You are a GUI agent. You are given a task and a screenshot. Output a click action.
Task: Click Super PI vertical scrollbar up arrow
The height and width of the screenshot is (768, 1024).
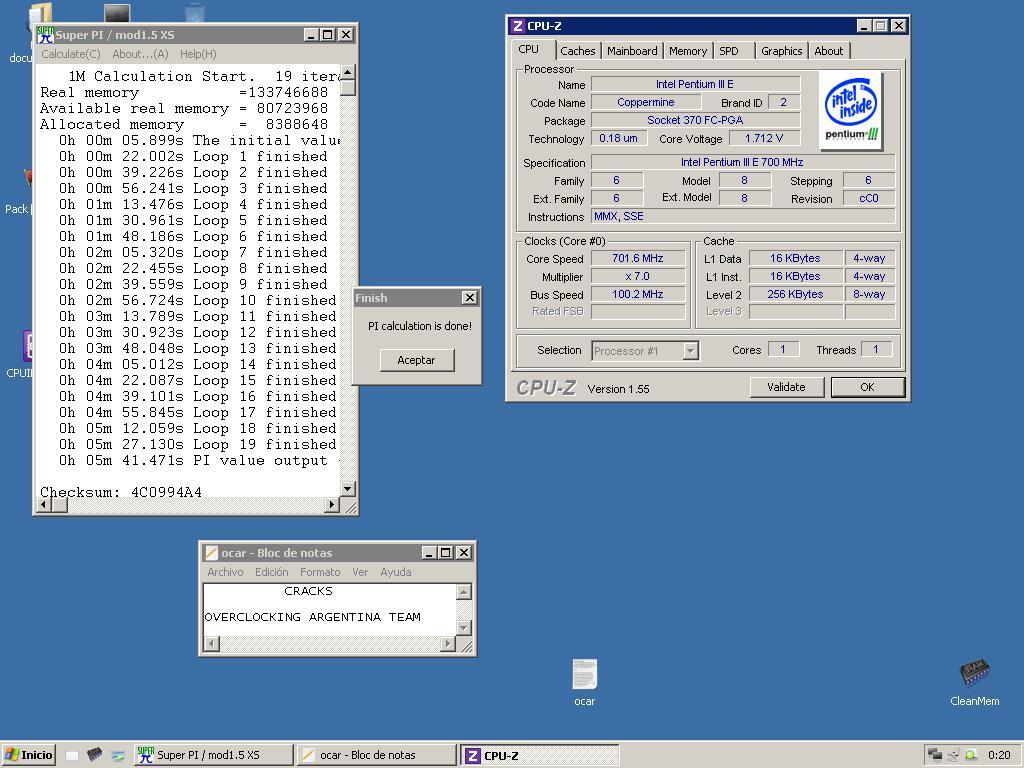347,72
